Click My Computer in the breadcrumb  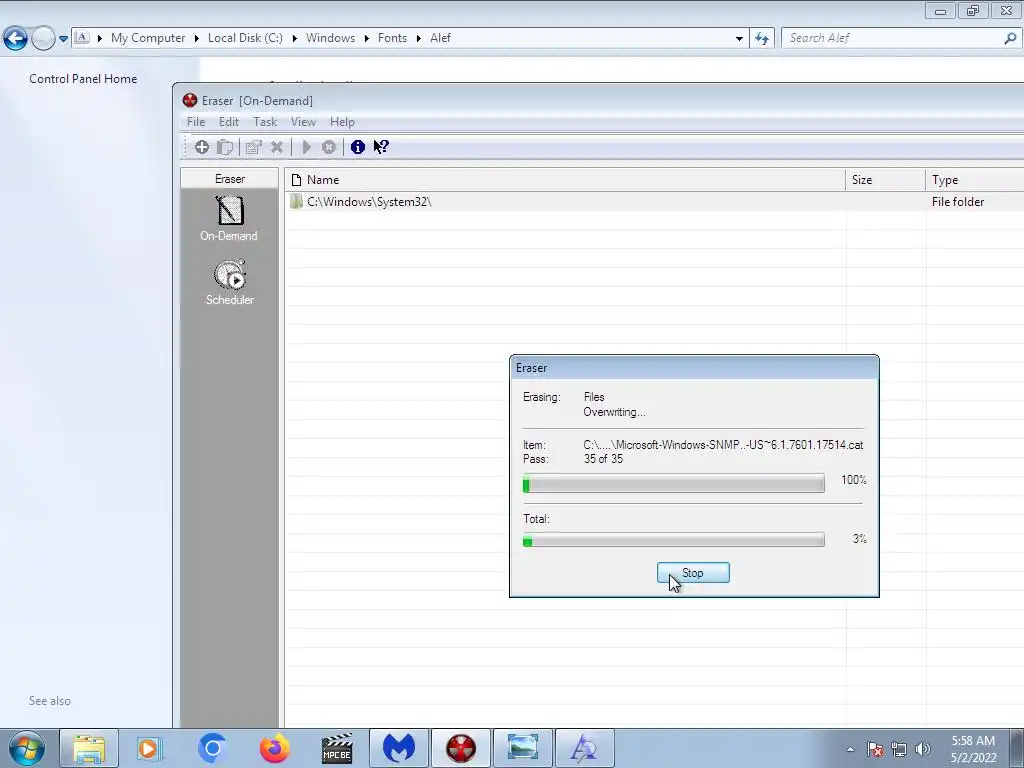148,39
